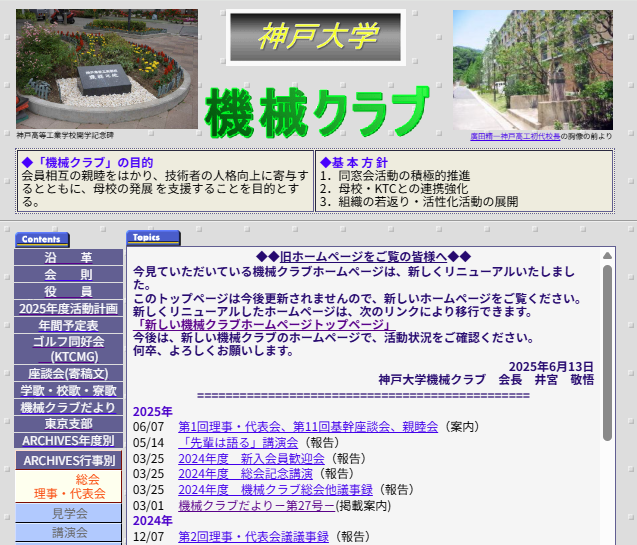Viewport: 637px width, 545px height.
Task: Click the 「機械クラブ」の目的 heading
Action: click(x=87, y=162)
